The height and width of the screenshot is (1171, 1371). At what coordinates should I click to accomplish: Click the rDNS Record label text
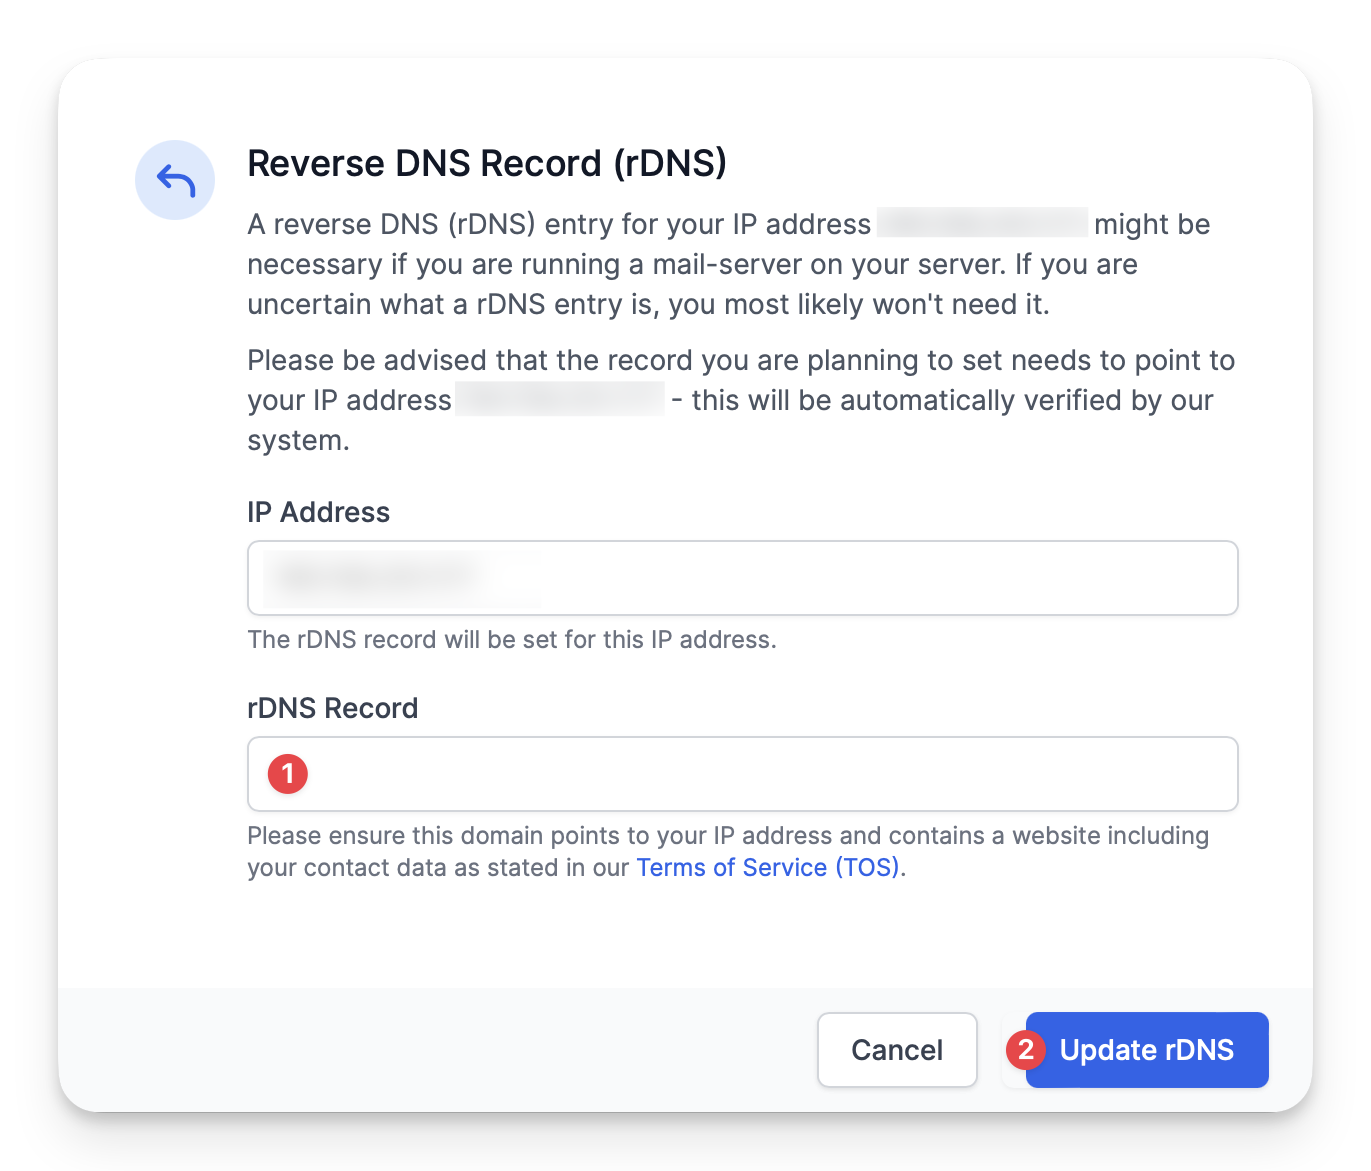click(332, 708)
